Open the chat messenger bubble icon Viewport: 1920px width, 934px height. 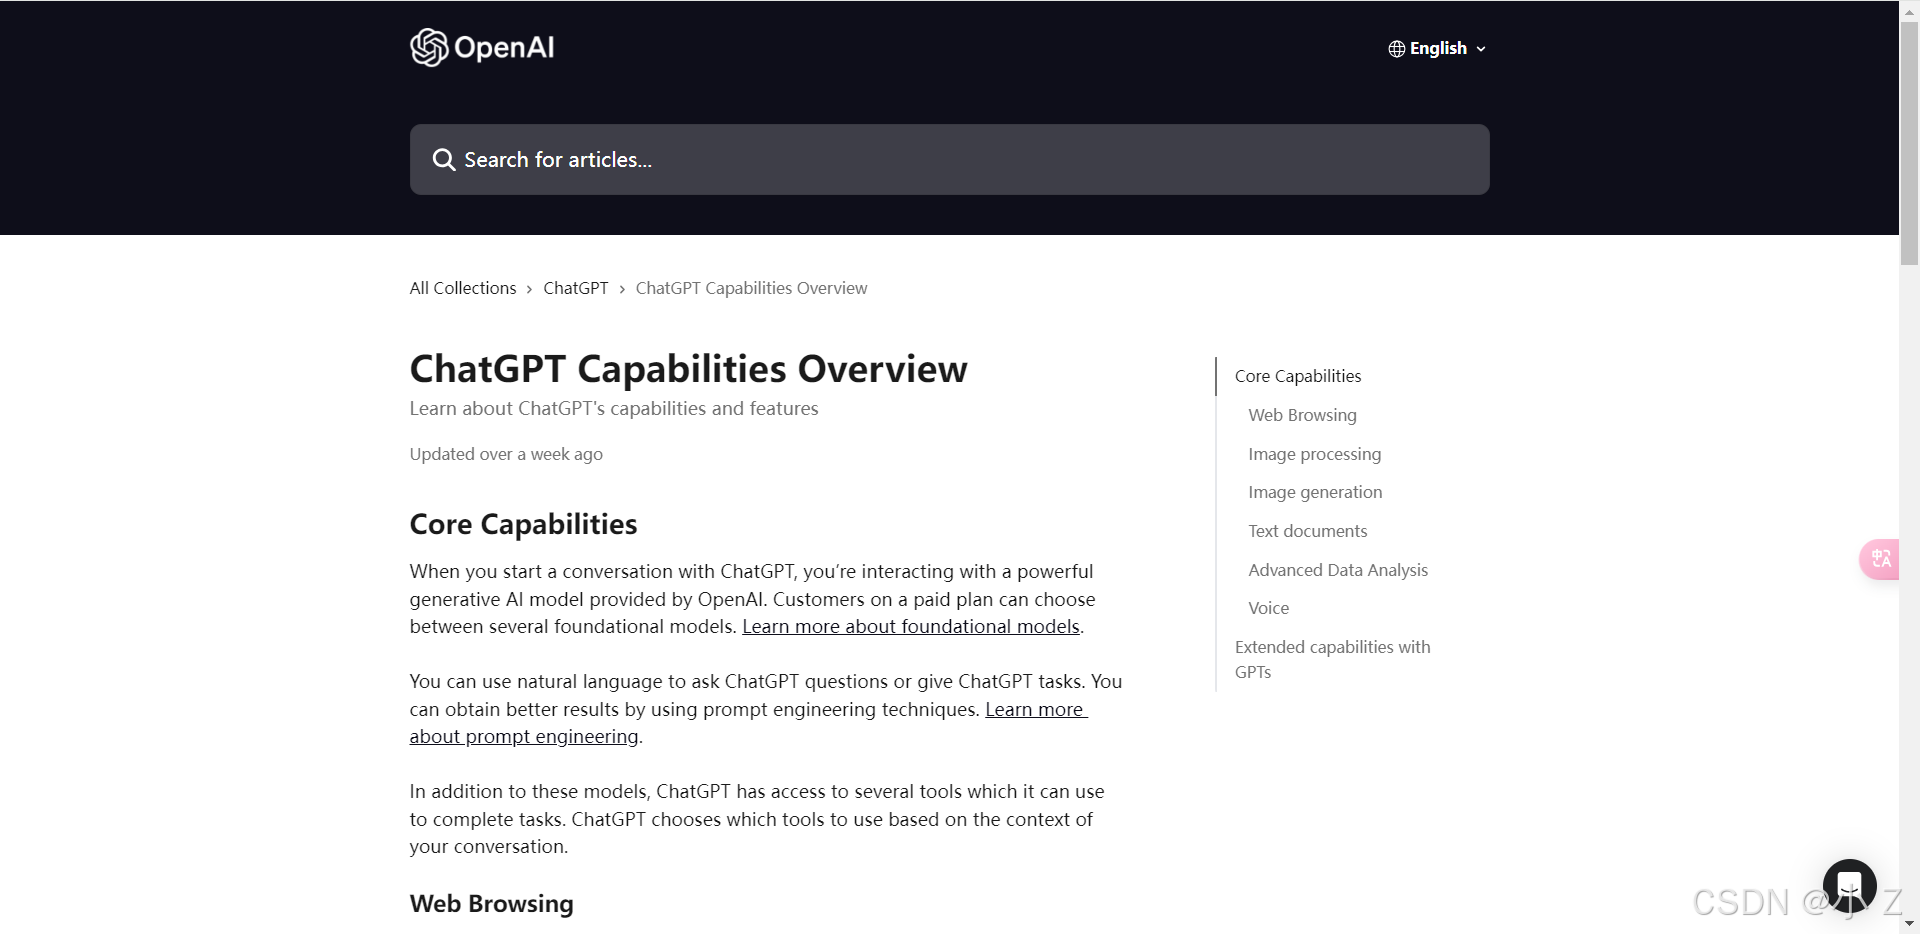pyautogui.click(x=1849, y=886)
